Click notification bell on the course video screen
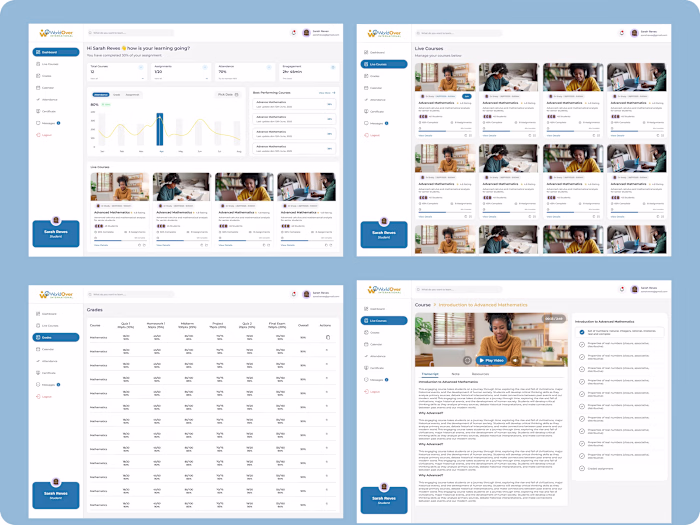Viewport: 700px width, 525px height. [621, 289]
